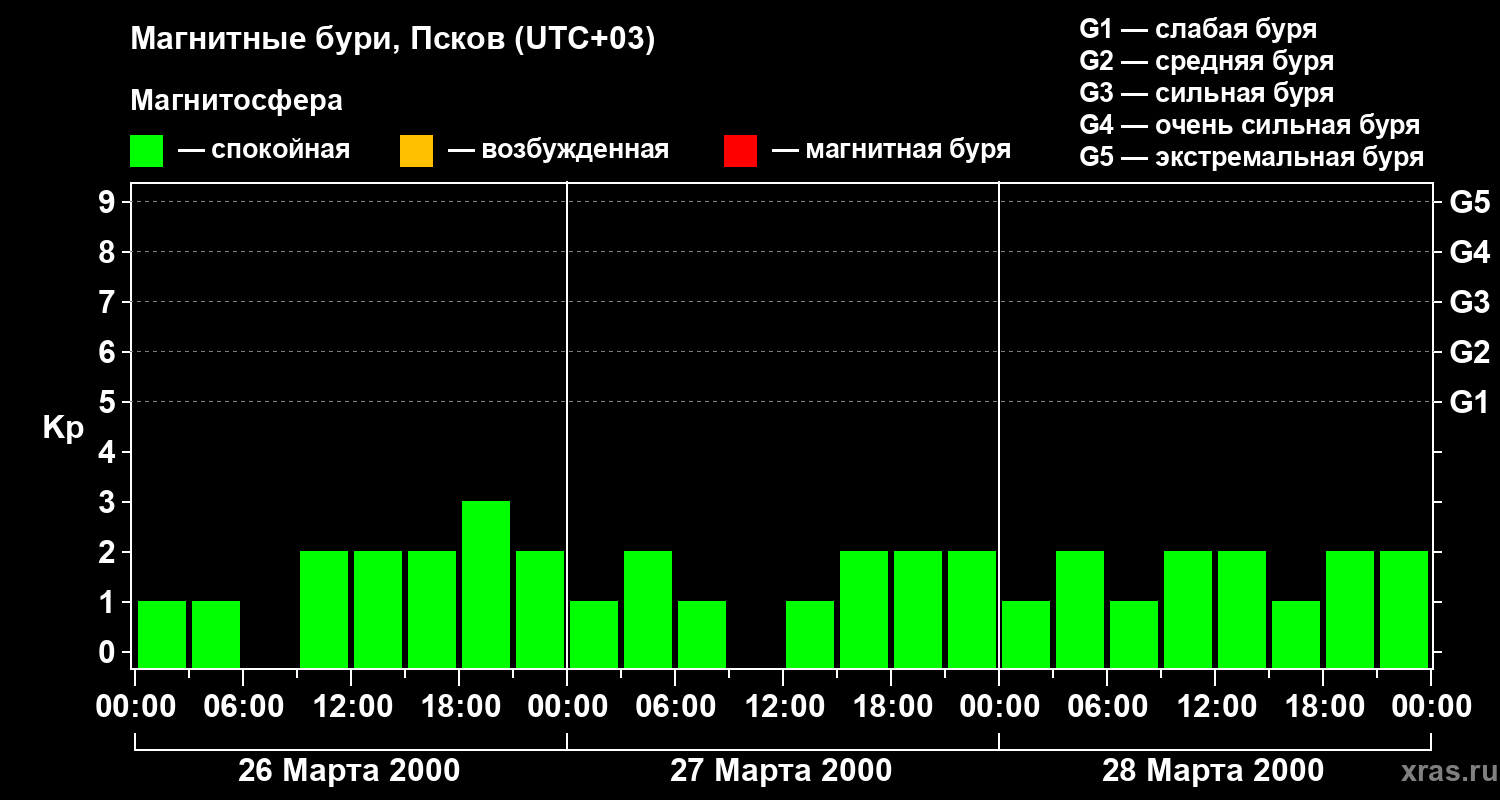1500x800 pixels.
Task: Click the 27 Марта 06:00–09:00 bar
Action: click(x=702, y=634)
